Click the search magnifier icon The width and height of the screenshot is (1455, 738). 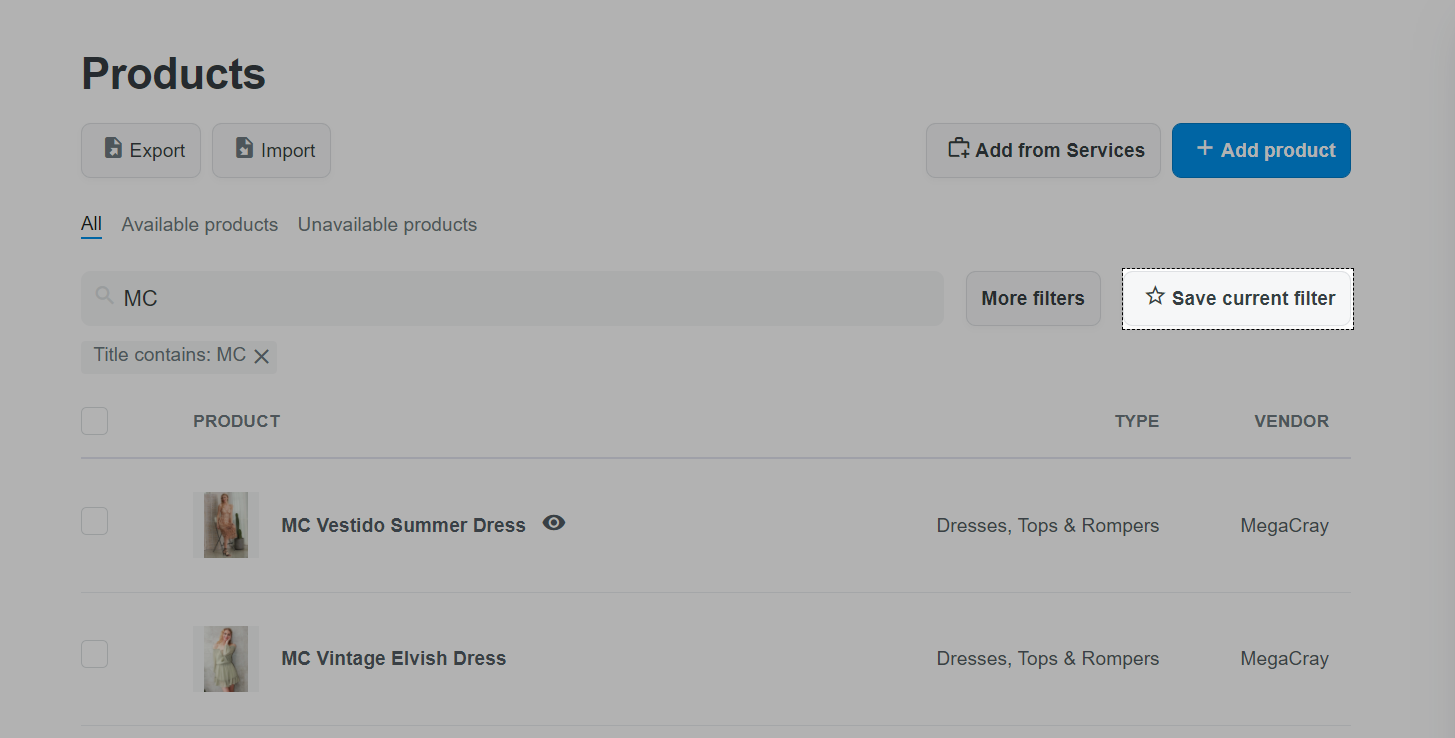[104, 296]
